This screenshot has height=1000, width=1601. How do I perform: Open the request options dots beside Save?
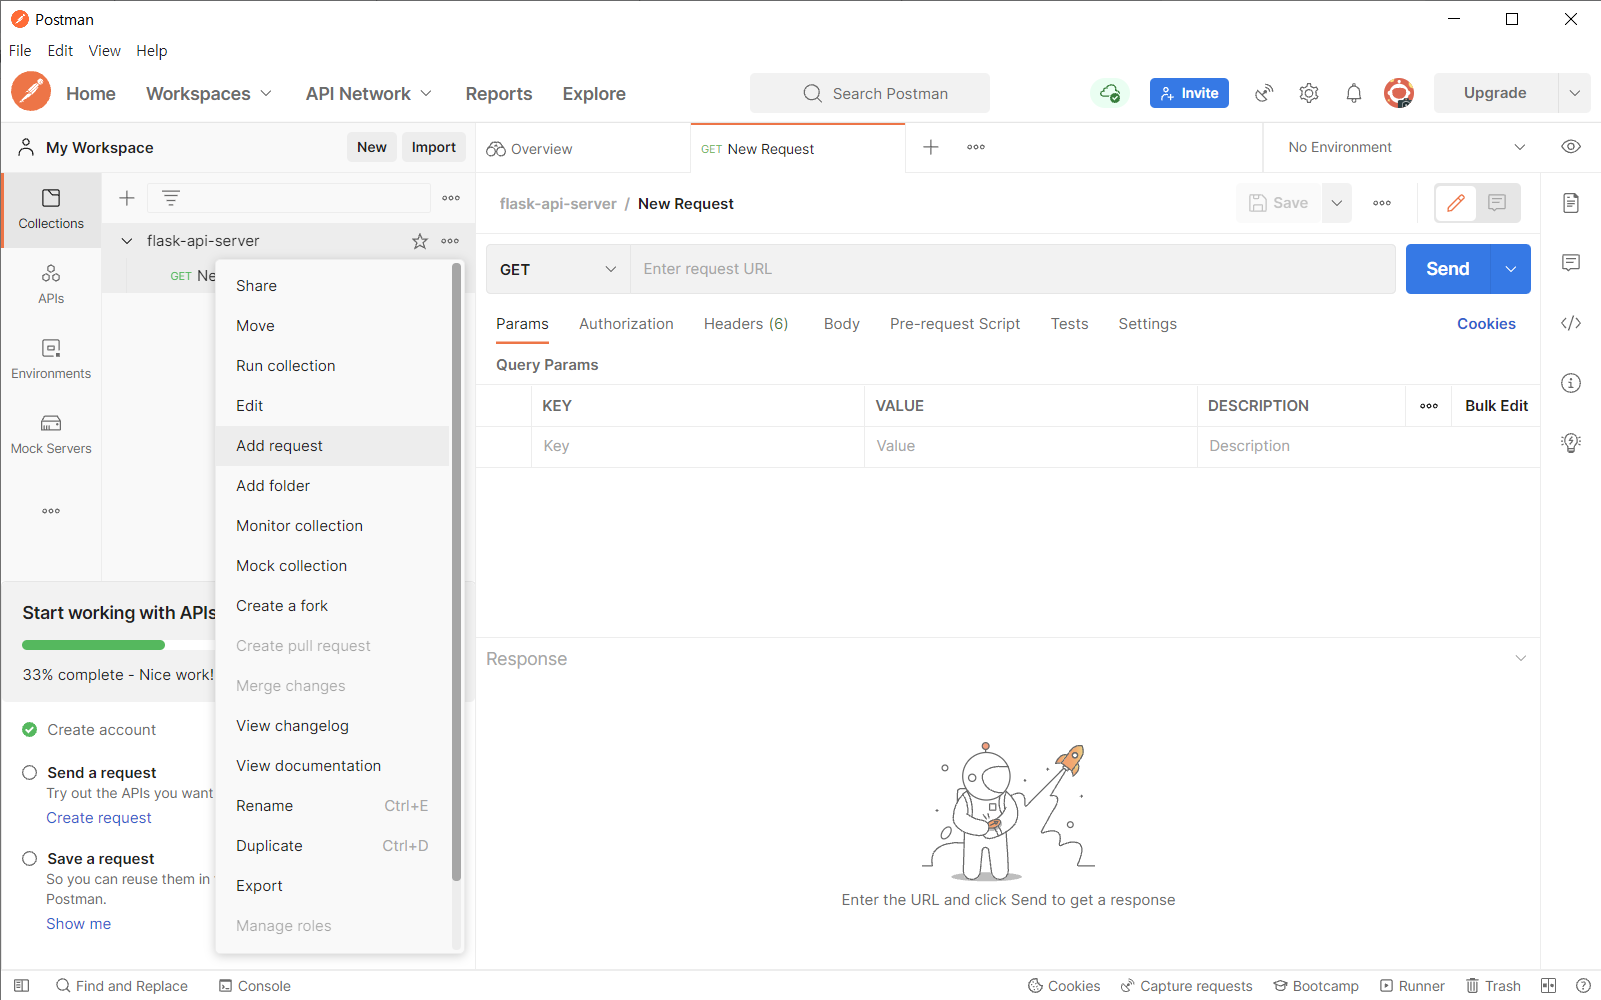[1382, 203]
